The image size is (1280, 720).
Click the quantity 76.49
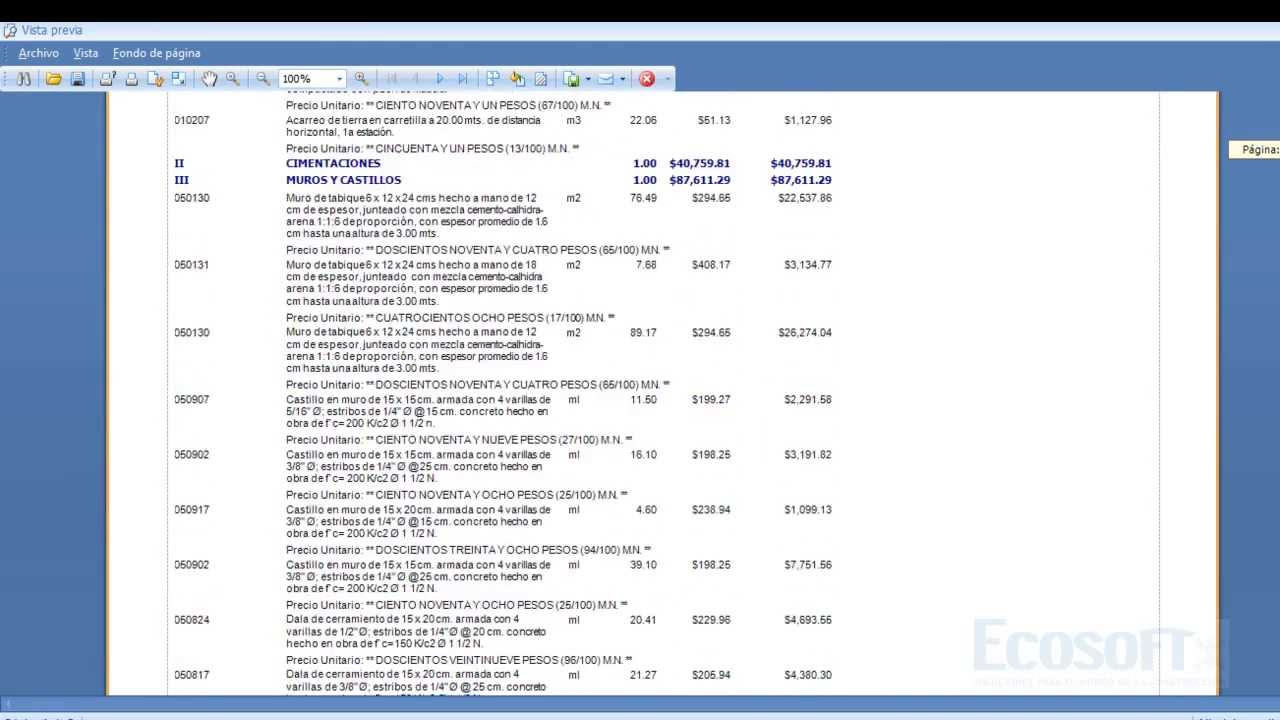pyautogui.click(x=643, y=198)
